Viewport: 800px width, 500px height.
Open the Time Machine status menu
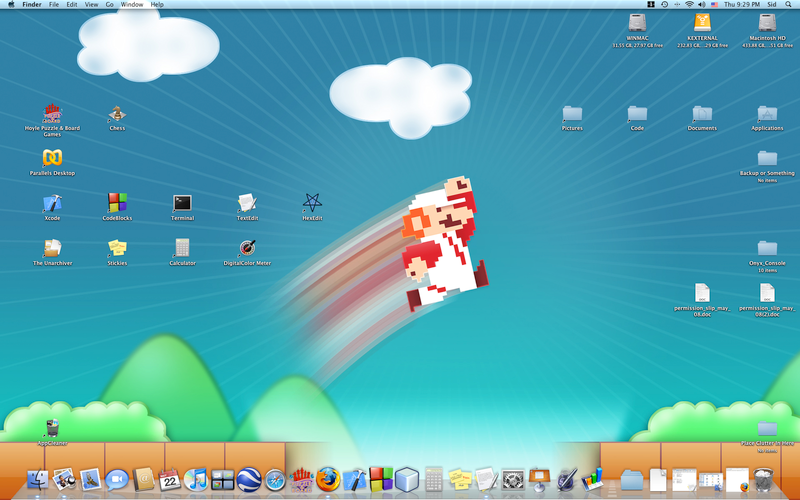tap(665, 4)
